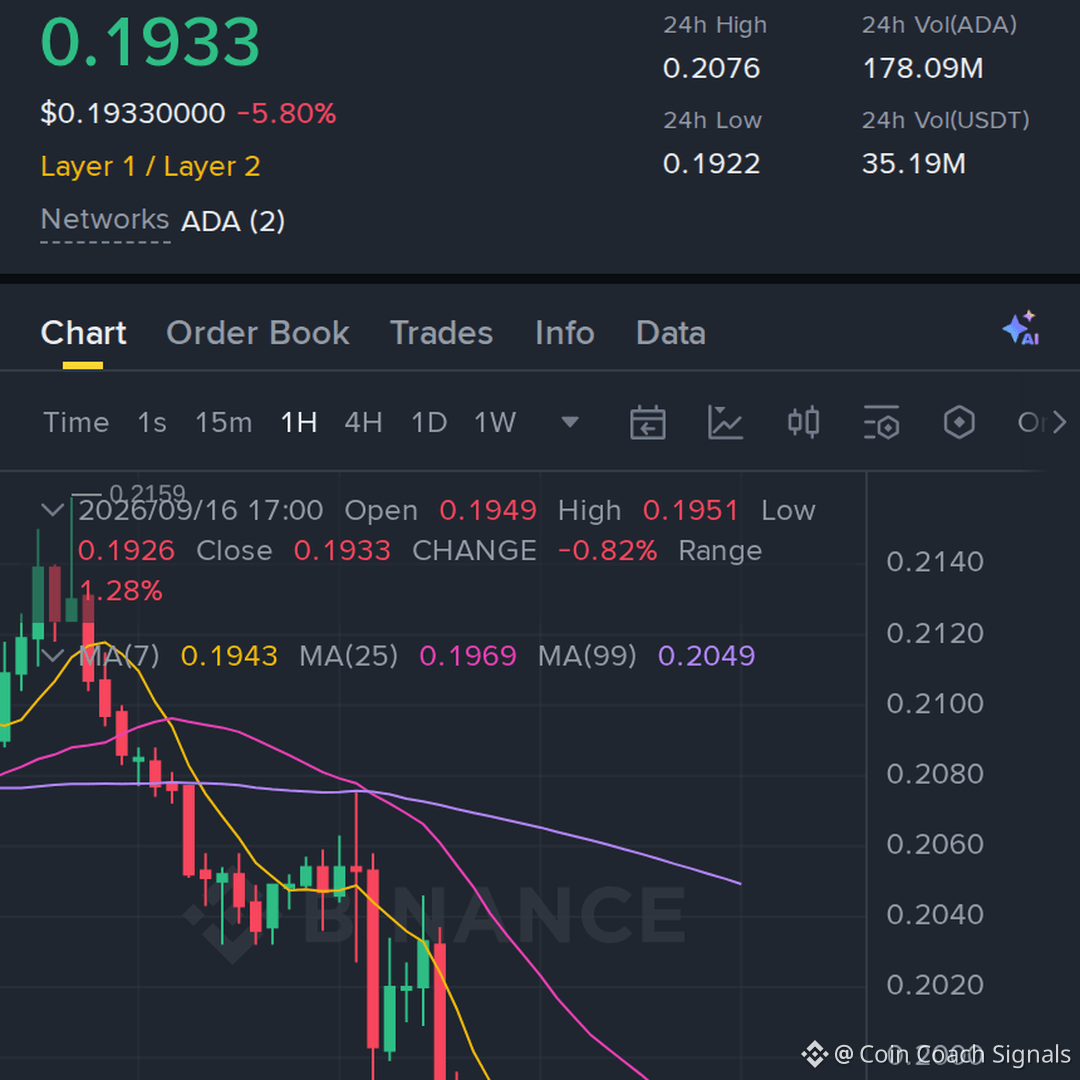Change the candlestick chart style icon

pyautogui.click(x=803, y=422)
